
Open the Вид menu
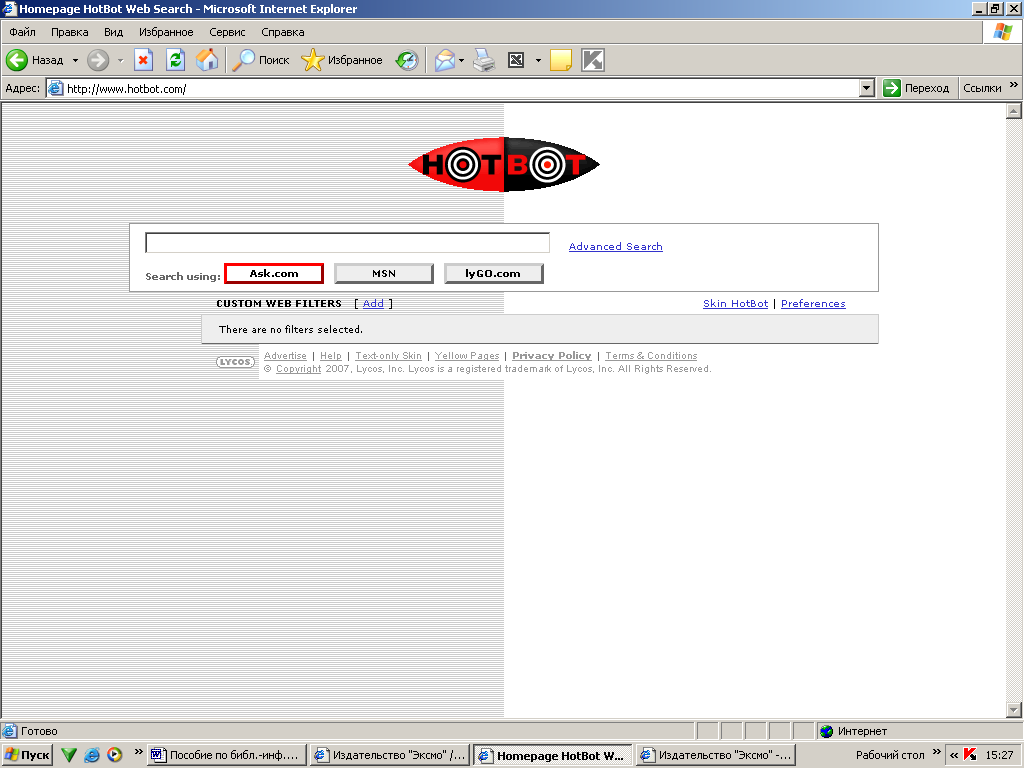[x=113, y=32]
